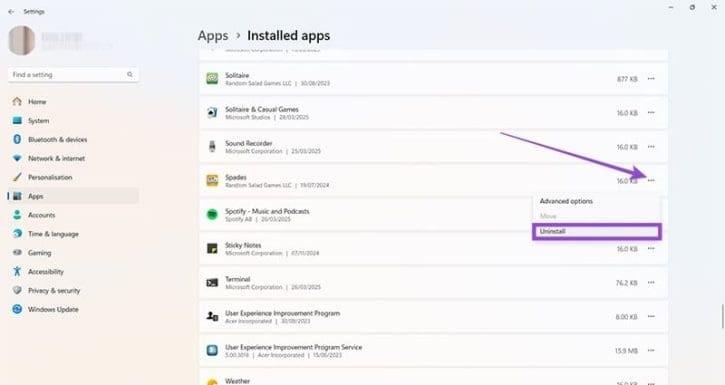
Task: Open three-dot menu for Terminal
Action: click(651, 282)
